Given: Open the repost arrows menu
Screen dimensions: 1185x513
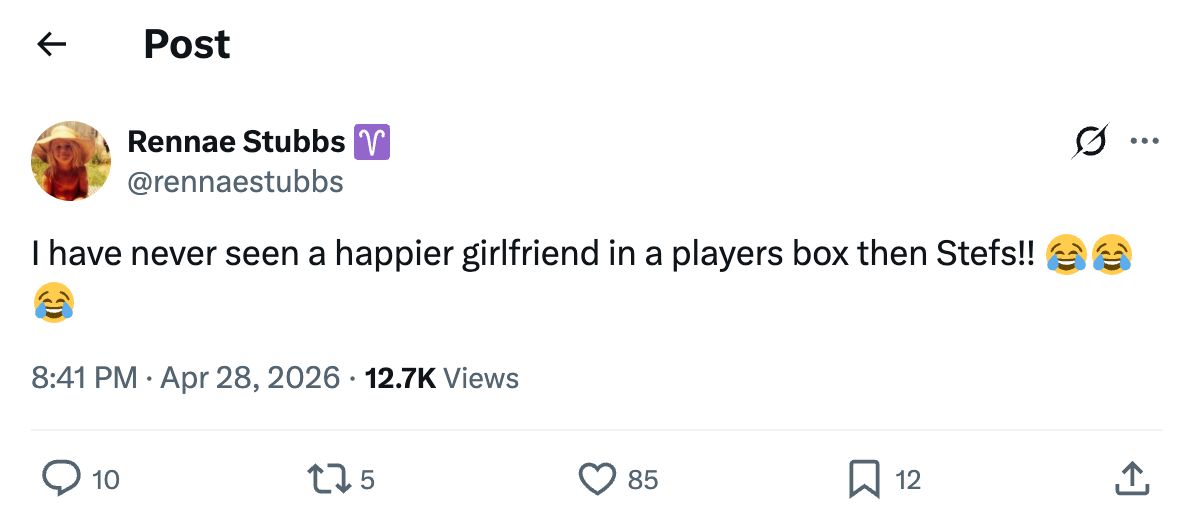Looking at the screenshot, I should [x=332, y=479].
